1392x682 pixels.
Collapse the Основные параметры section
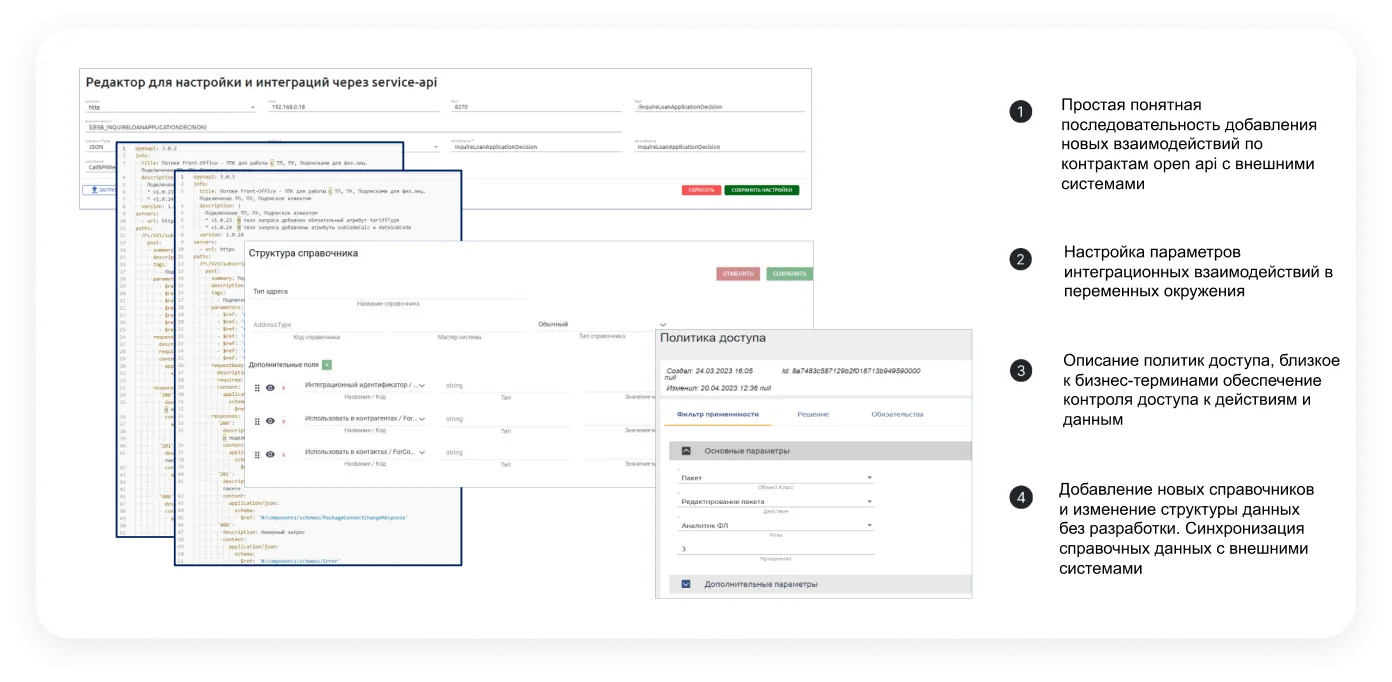pyautogui.click(x=687, y=451)
